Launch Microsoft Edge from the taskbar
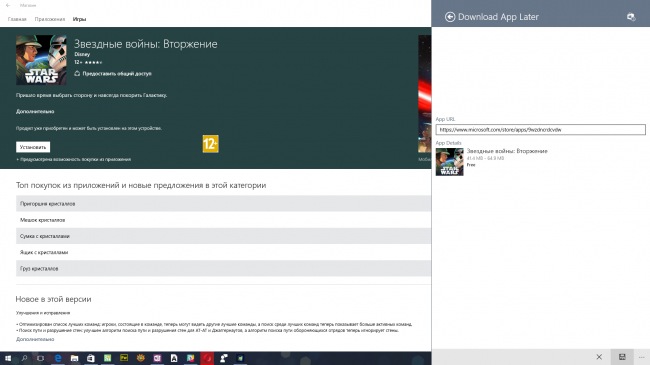 pos(58,358)
